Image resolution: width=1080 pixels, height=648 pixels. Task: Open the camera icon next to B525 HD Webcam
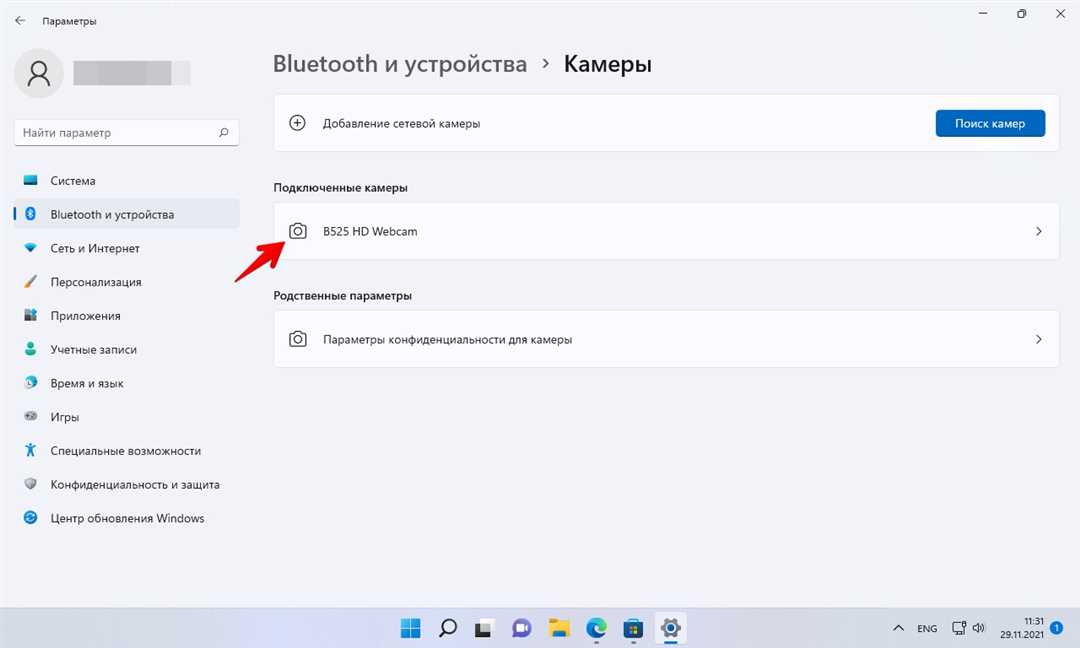298,231
